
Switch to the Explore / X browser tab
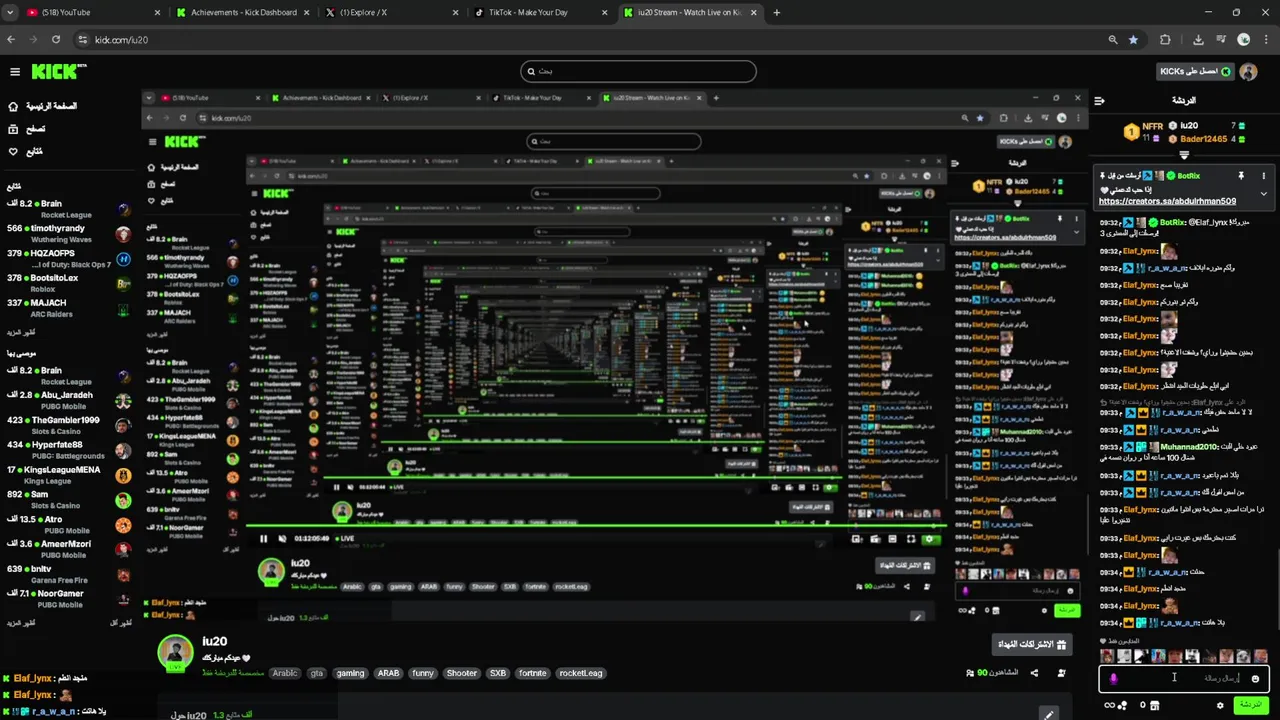click(x=391, y=12)
